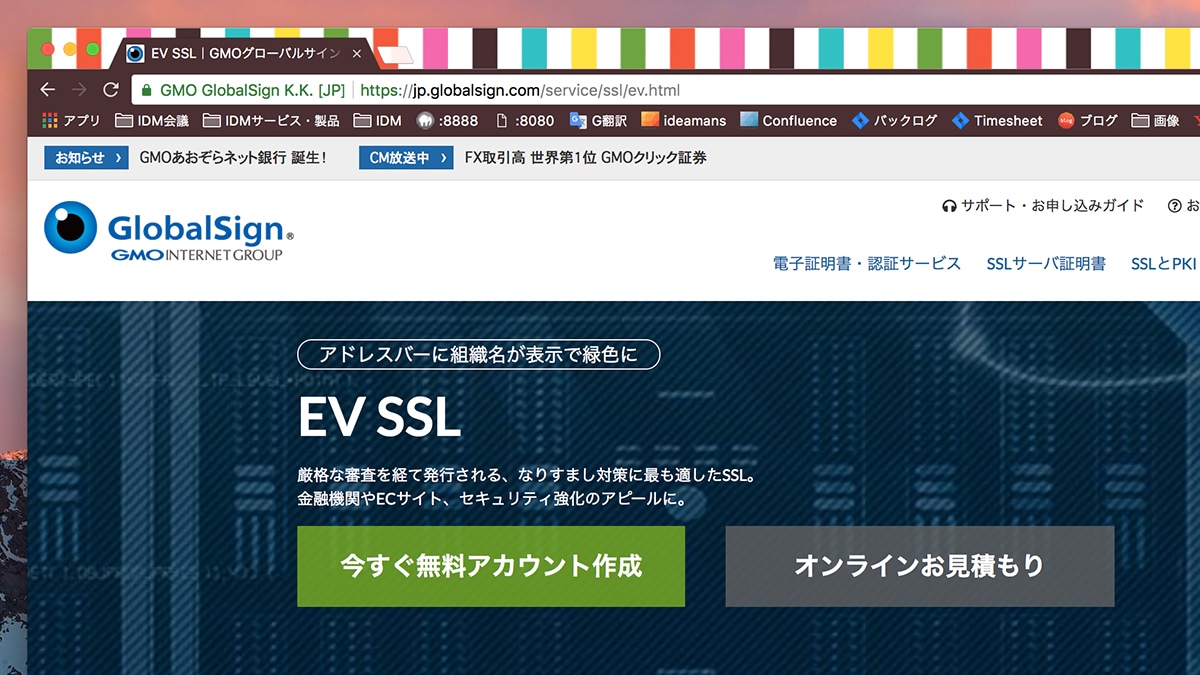Open the IDM bookmark folder
The image size is (1200, 675).
click(x=378, y=120)
